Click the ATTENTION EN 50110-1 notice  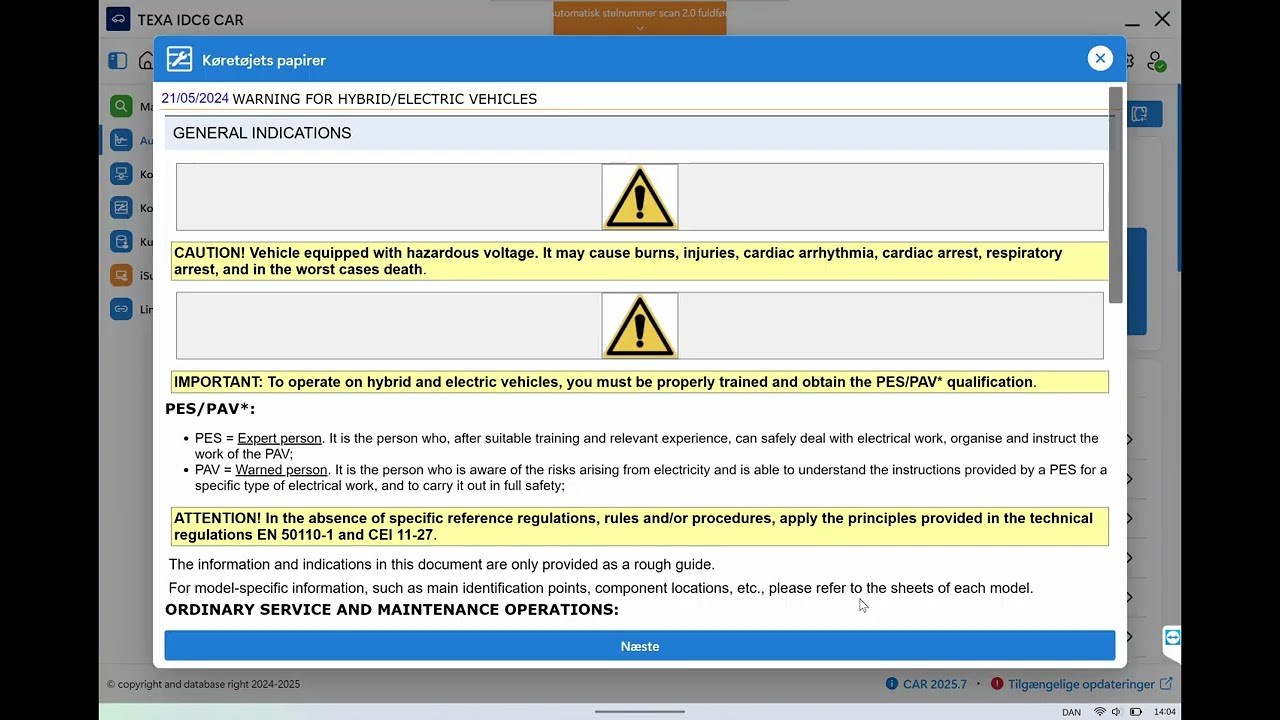click(x=640, y=526)
